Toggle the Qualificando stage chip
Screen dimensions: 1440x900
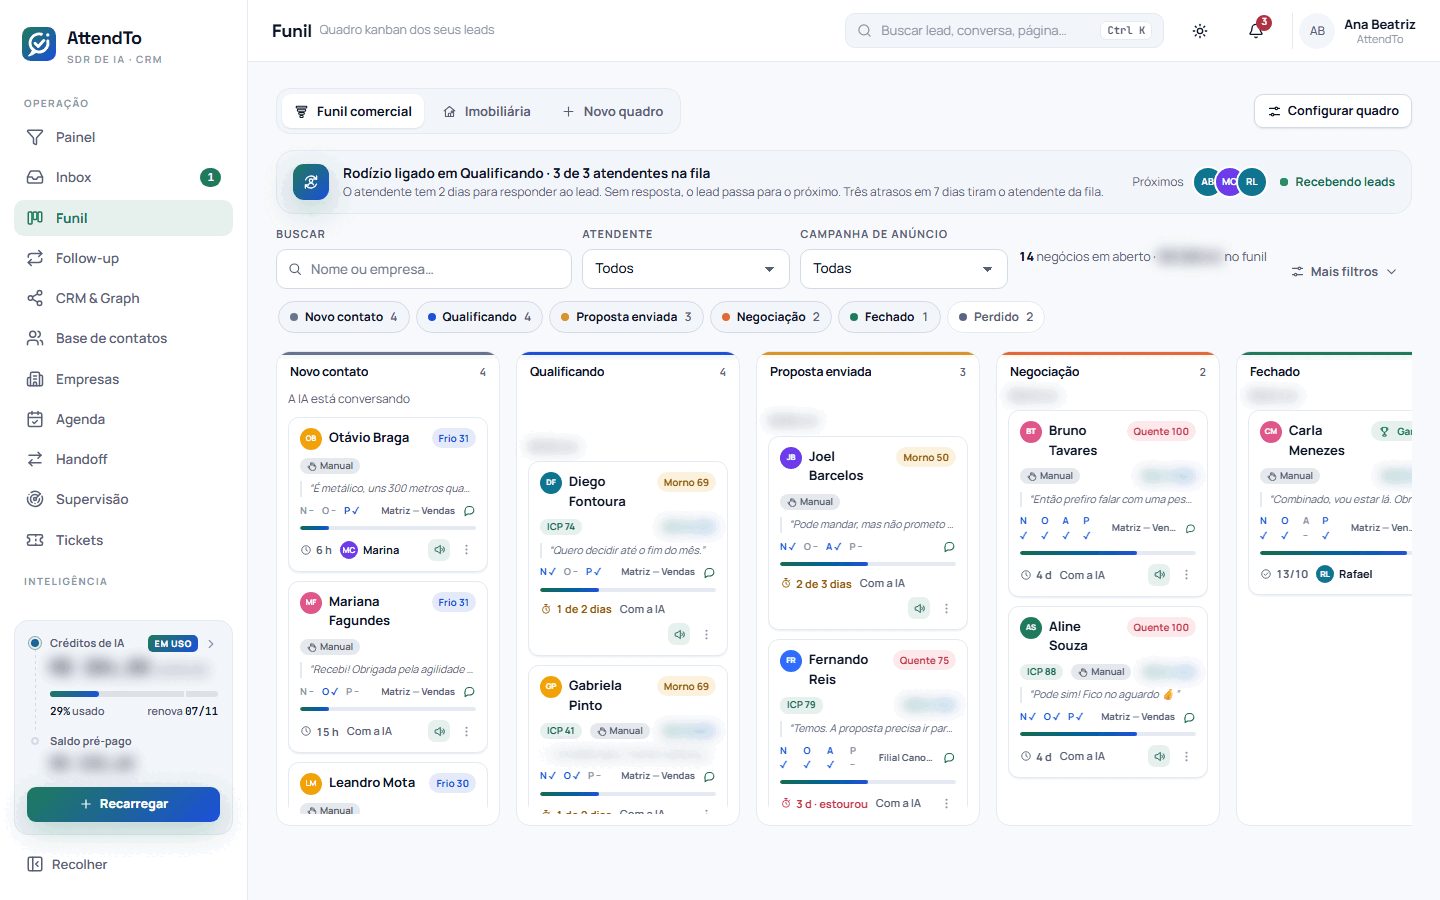pyautogui.click(x=479, y=317)
